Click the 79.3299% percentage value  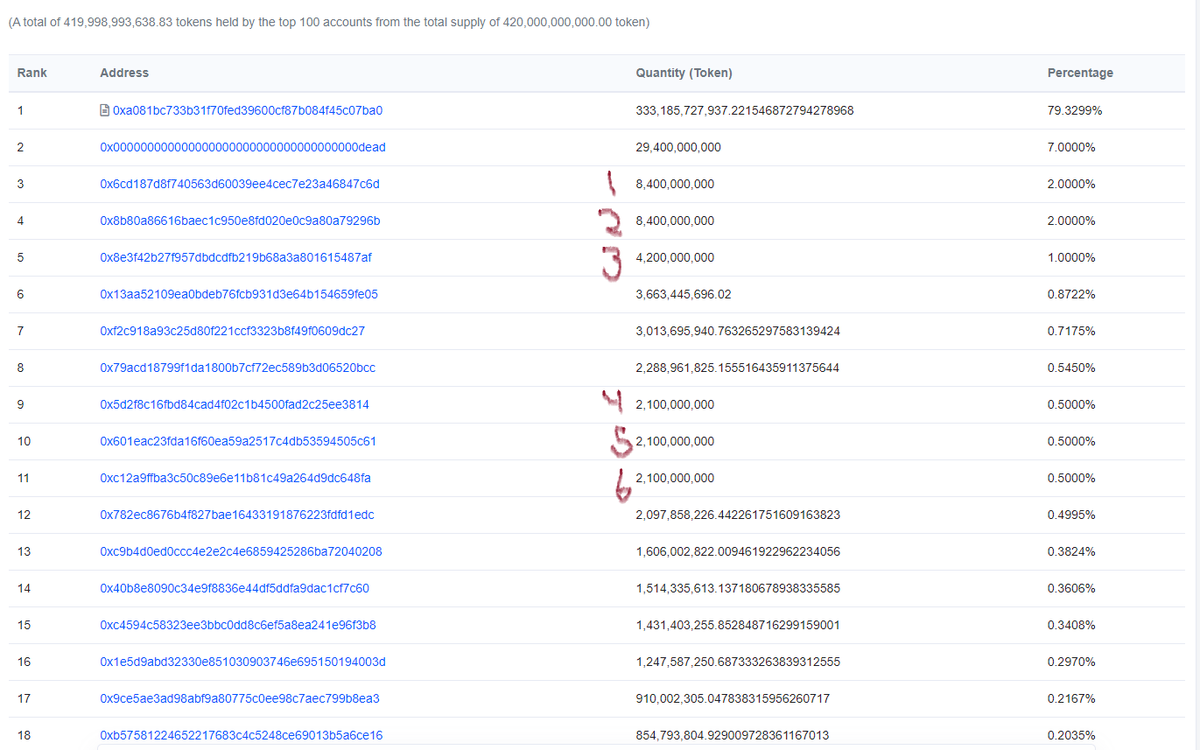point(1075,110)
